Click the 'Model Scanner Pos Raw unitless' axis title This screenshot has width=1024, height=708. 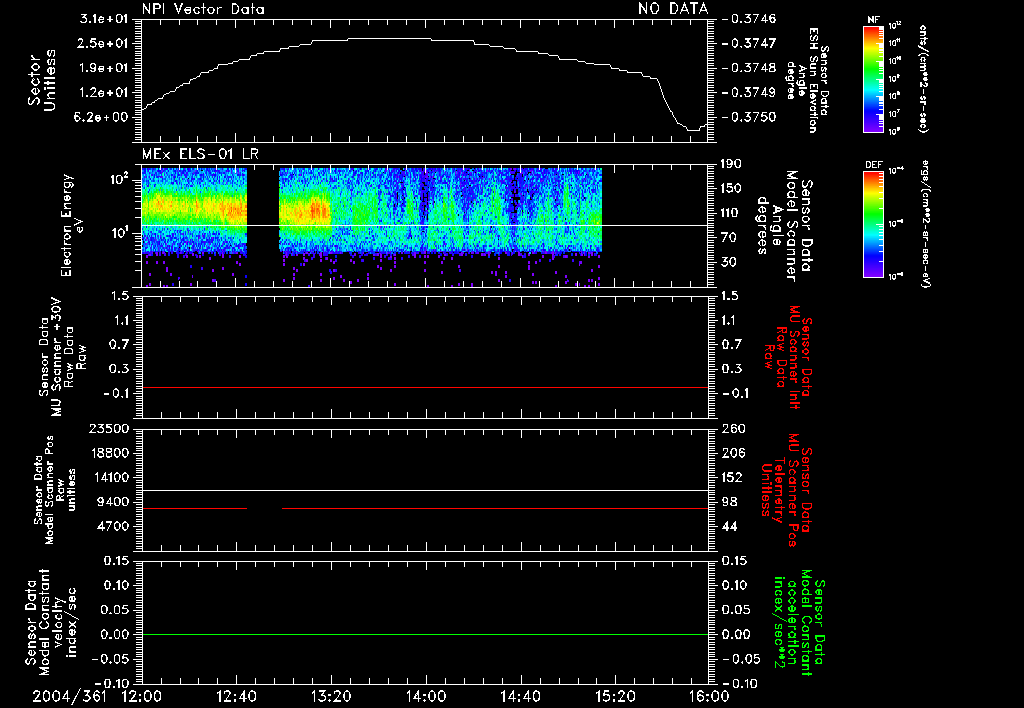pyautogui.click(x=55, y=490)
